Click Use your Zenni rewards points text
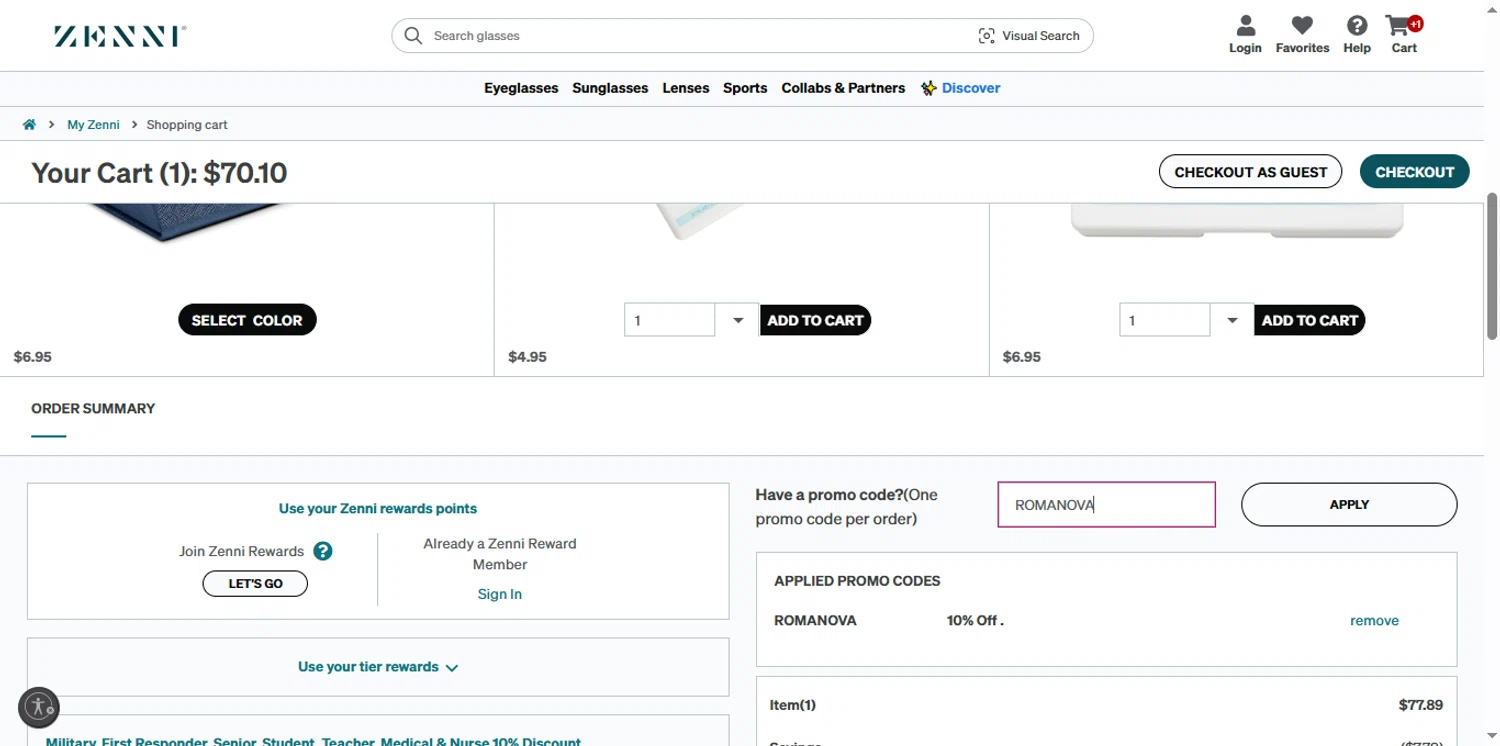 (x=378, y=508)
